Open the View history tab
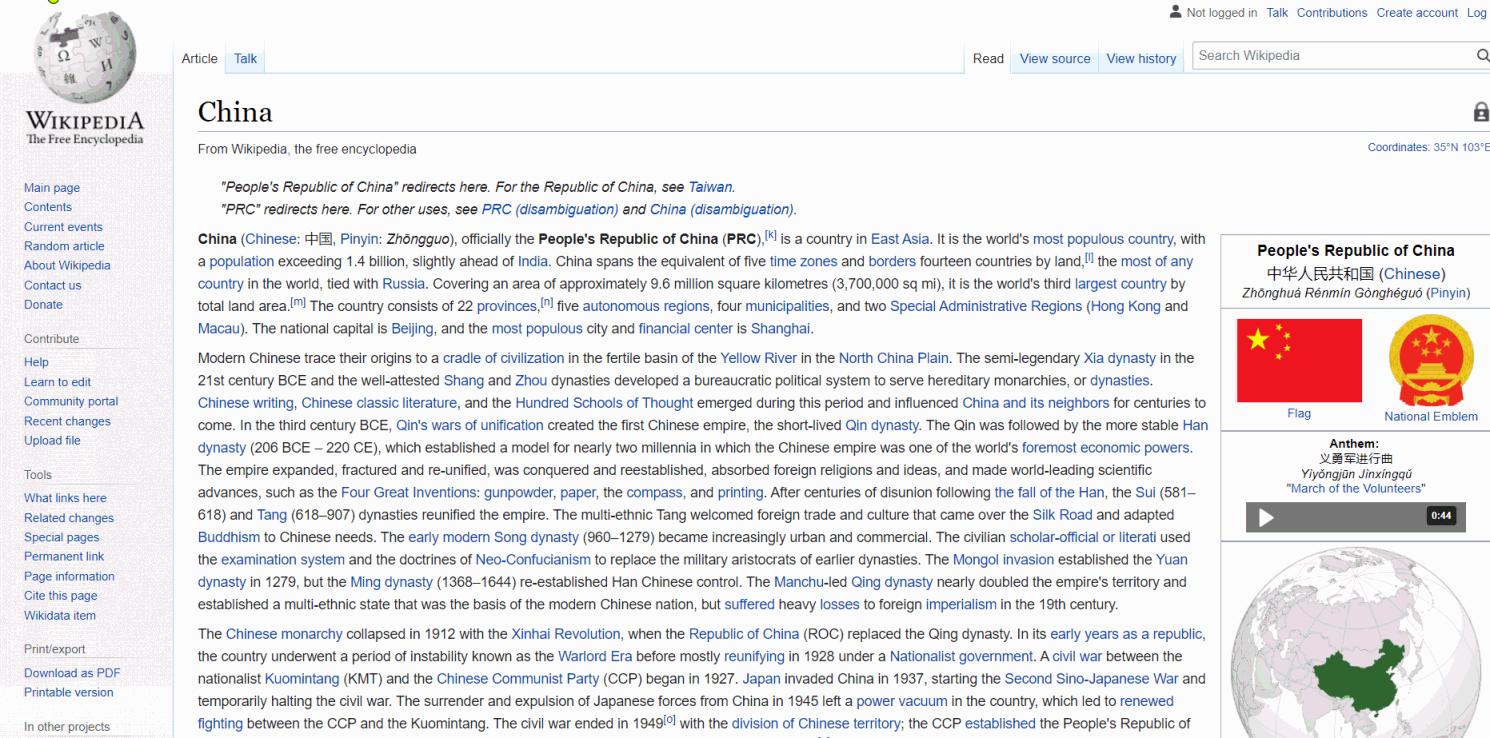The width and height of the screenshot is (1490, 738). 1141,59
